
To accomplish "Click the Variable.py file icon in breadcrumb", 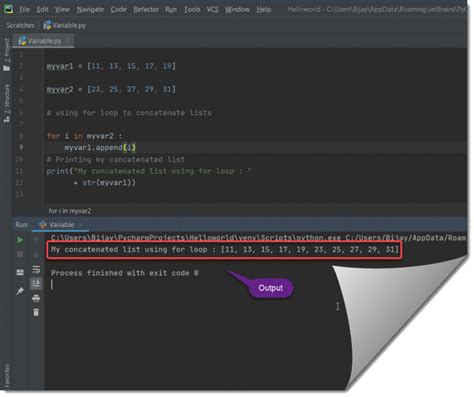I will coord(47,25).
